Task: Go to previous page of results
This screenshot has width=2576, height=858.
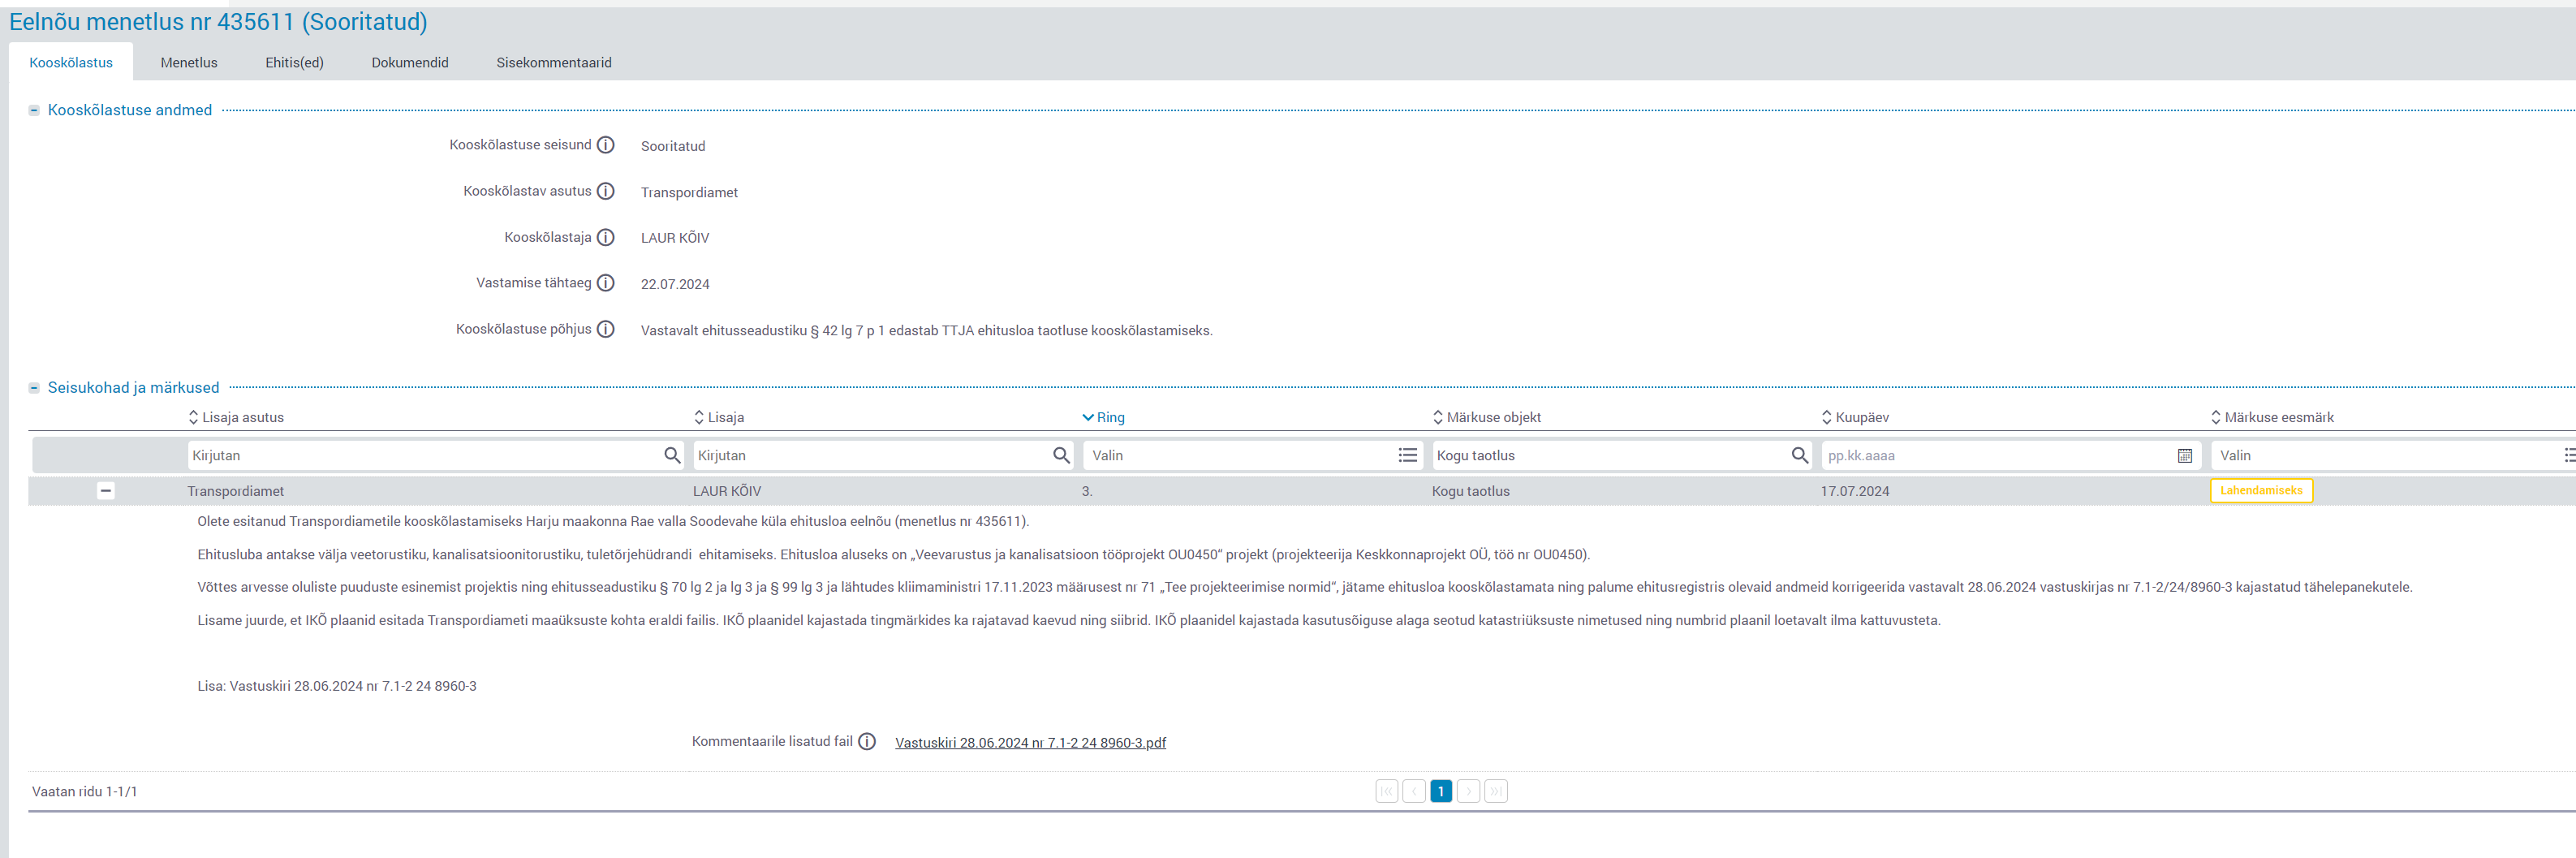Action: (1414, 791)
